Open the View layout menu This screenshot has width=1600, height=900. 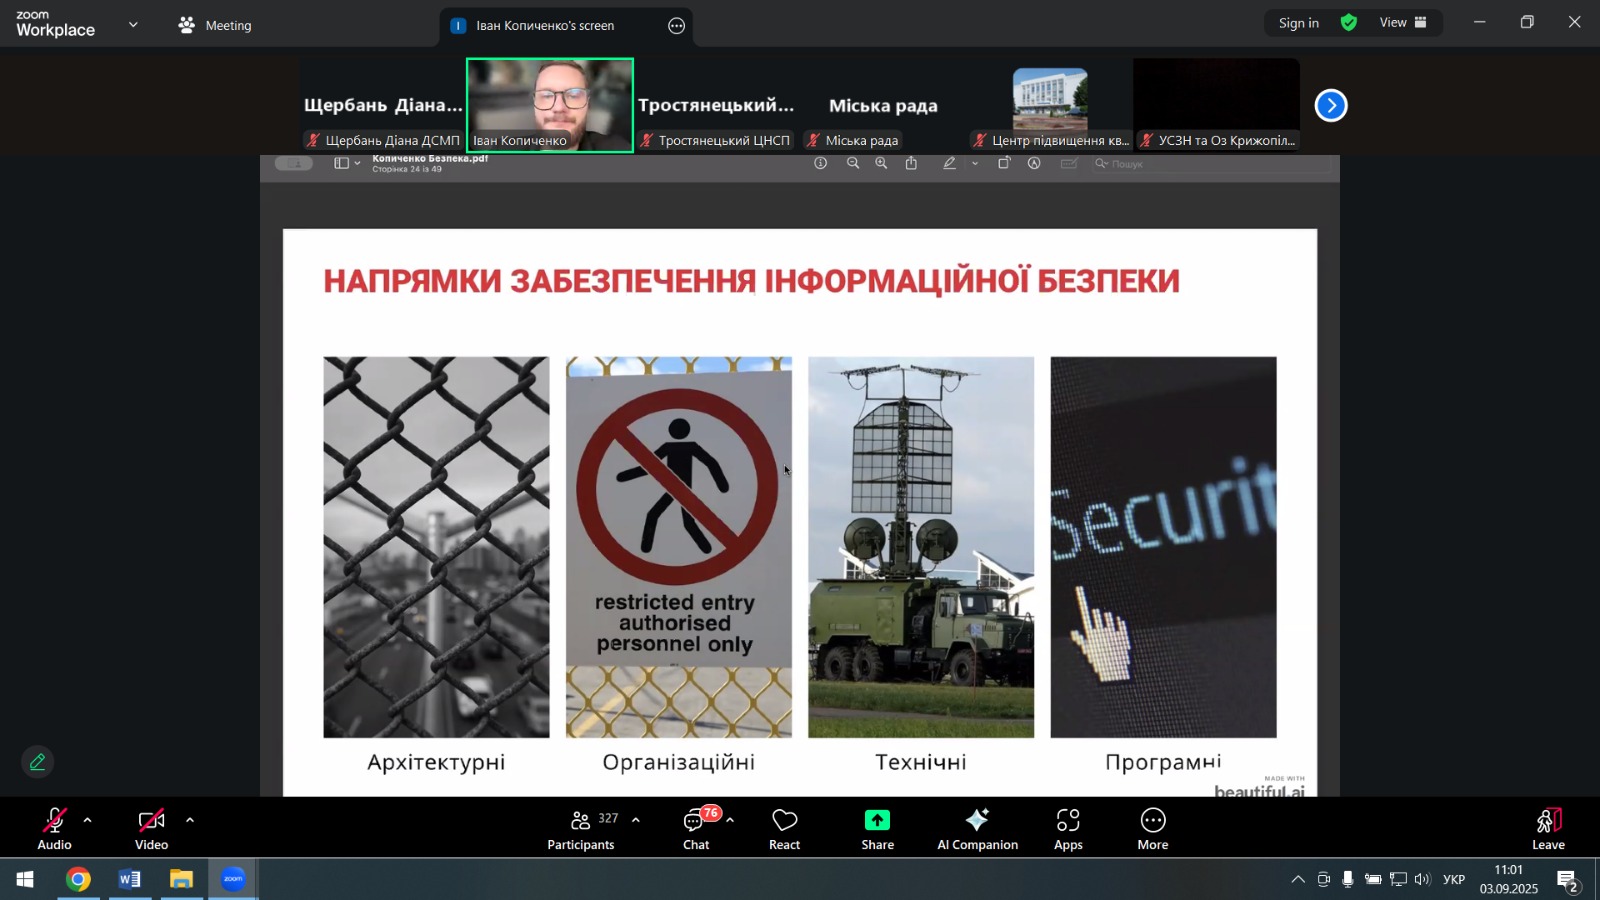click(x=1403, y=23)
